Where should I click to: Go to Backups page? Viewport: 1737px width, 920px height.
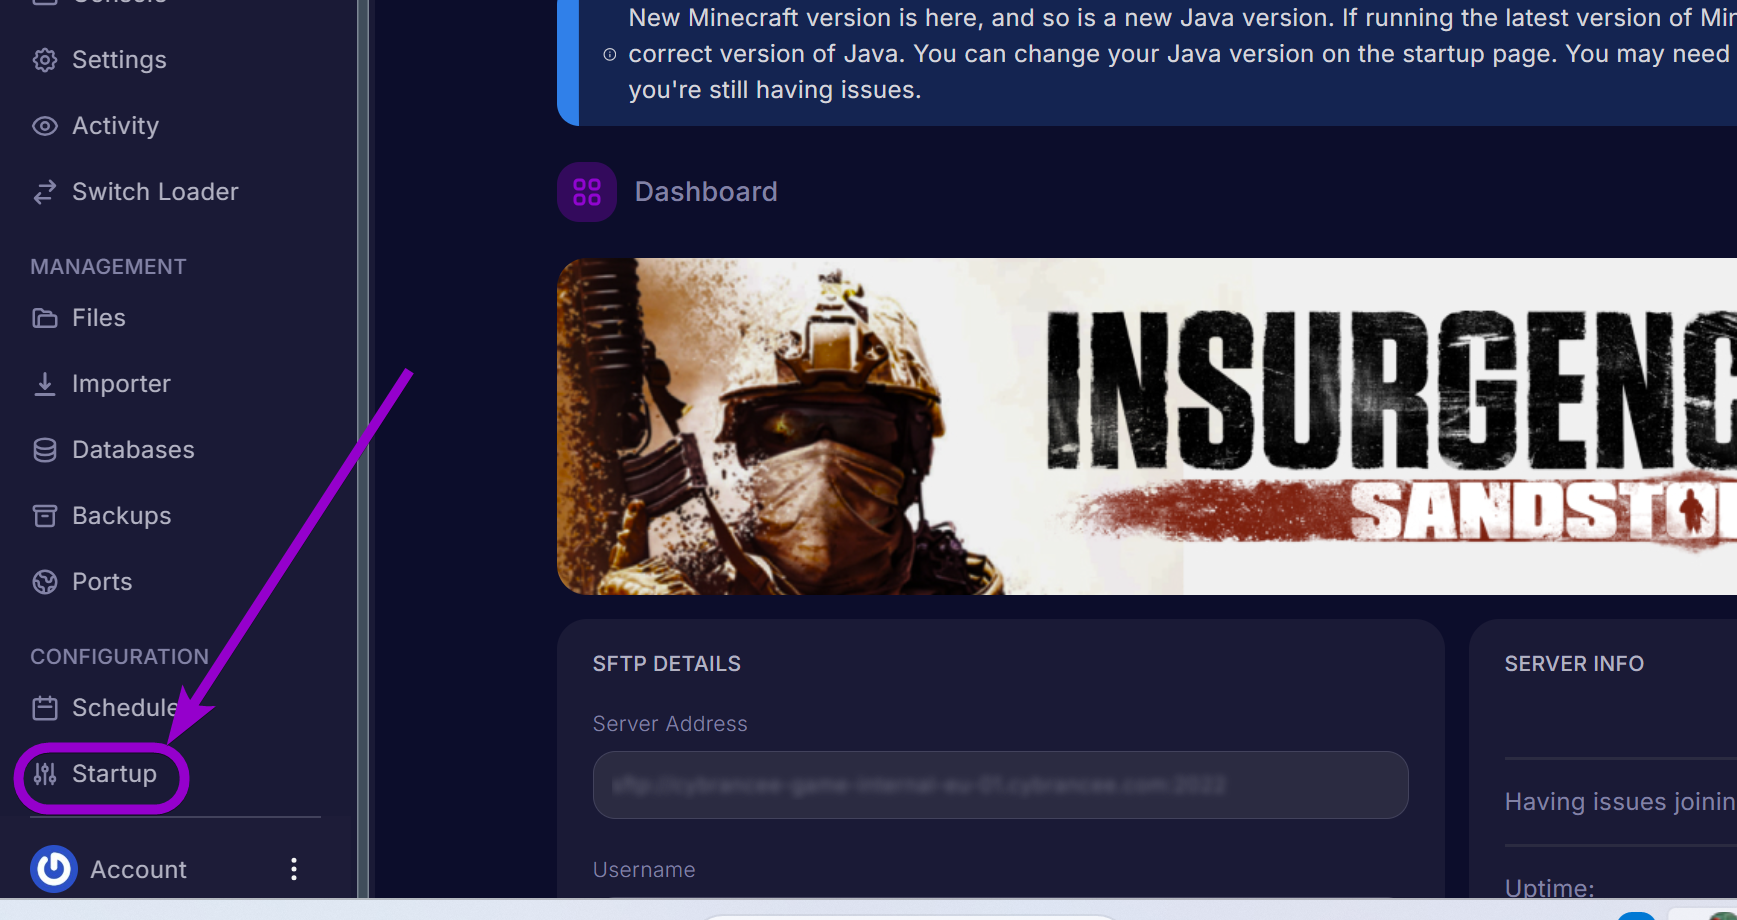[121, 516]
